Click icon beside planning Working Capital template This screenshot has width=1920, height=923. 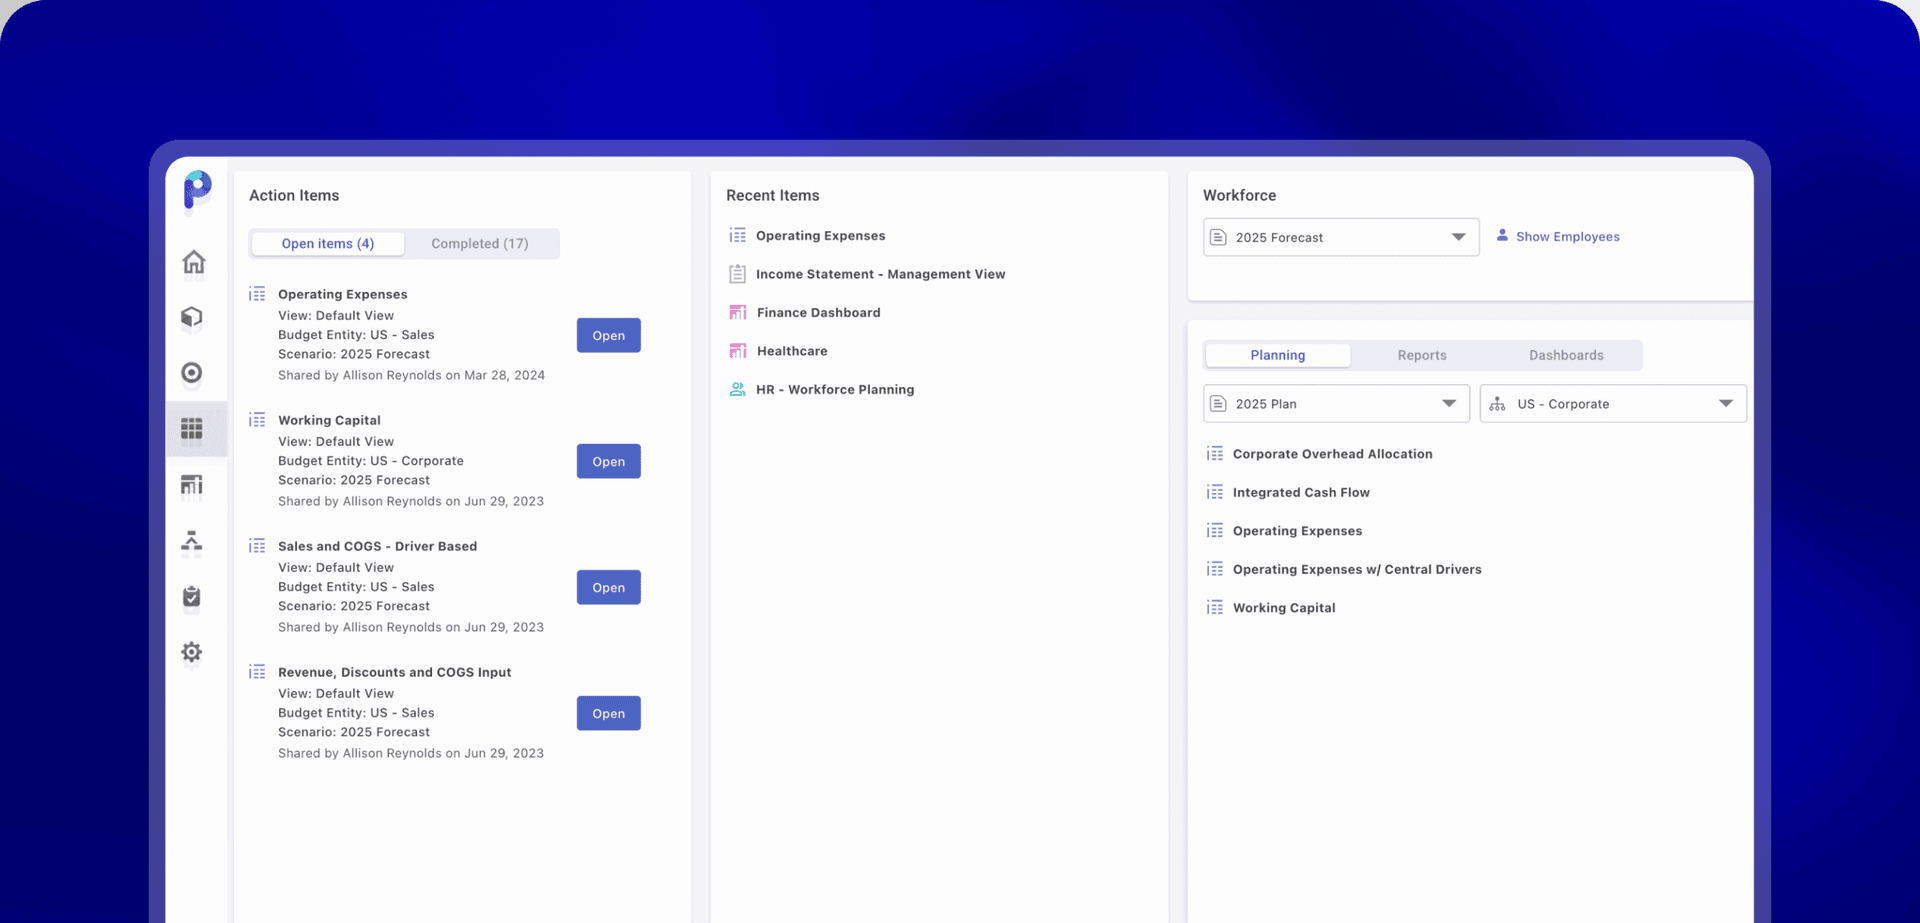[1215, 608]
